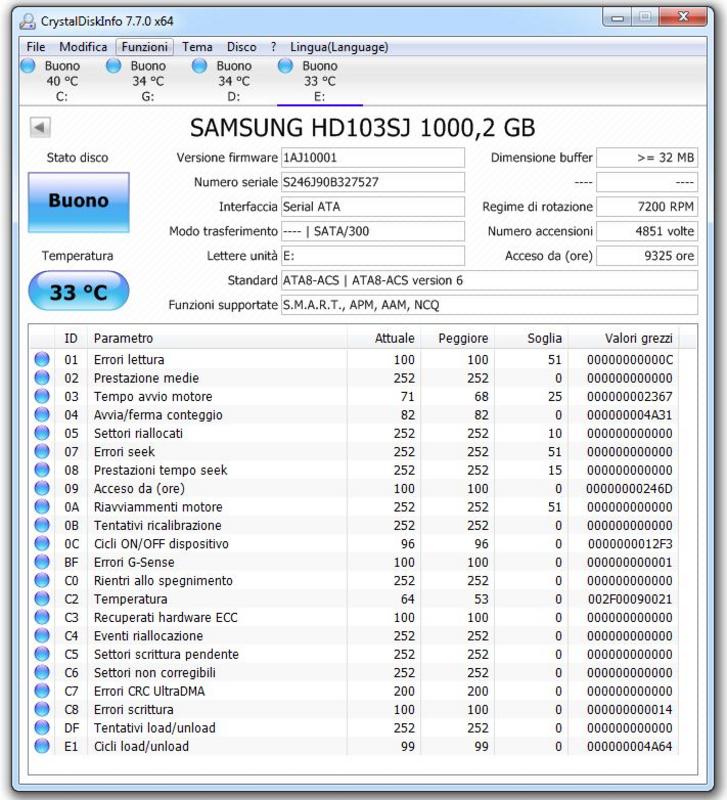The image size is (727, 800).
Task: Click status dot for Prestazione medie row
Action: (42, 378)
